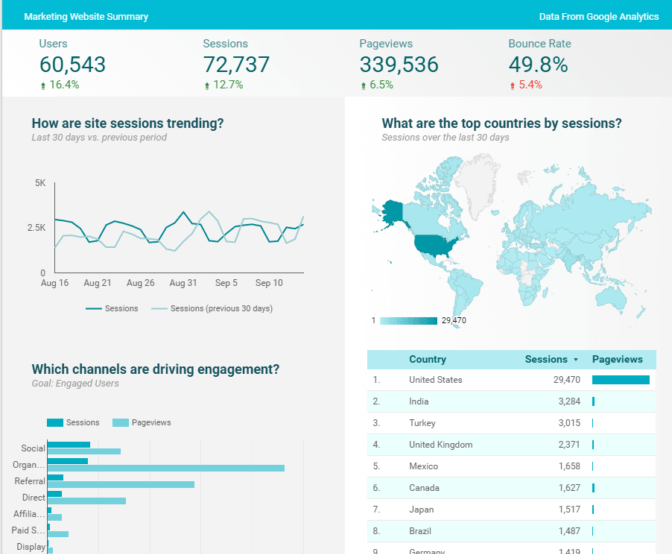Viewport: 672px width, 554px height.
Task: Click the 3,015 sessions value
Action: (x=569, y=423)
